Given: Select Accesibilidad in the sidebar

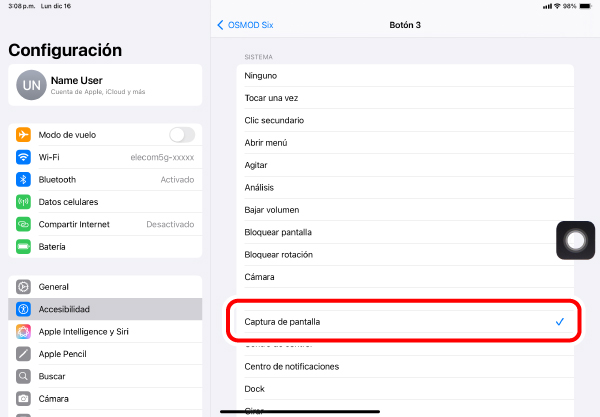Looking at the screenshot, I should (x=105, y=310).
